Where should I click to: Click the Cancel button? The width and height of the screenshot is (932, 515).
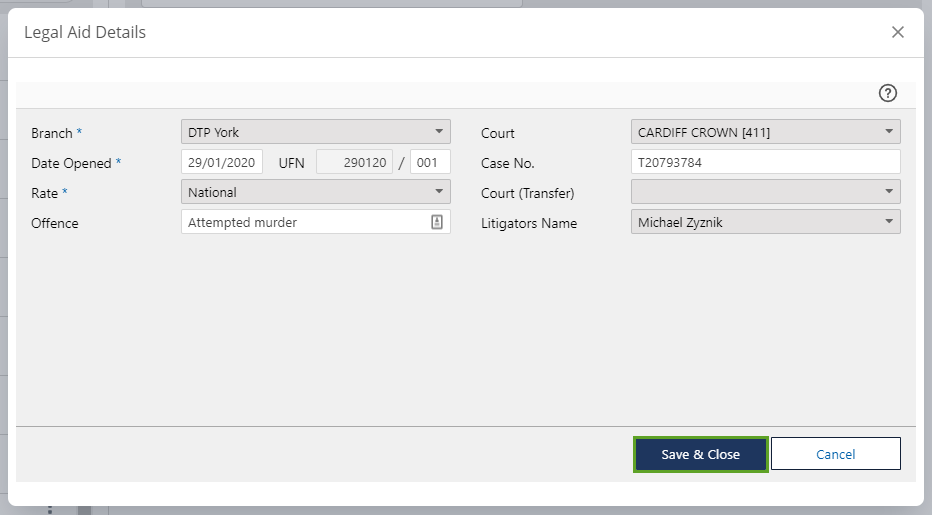835,454
